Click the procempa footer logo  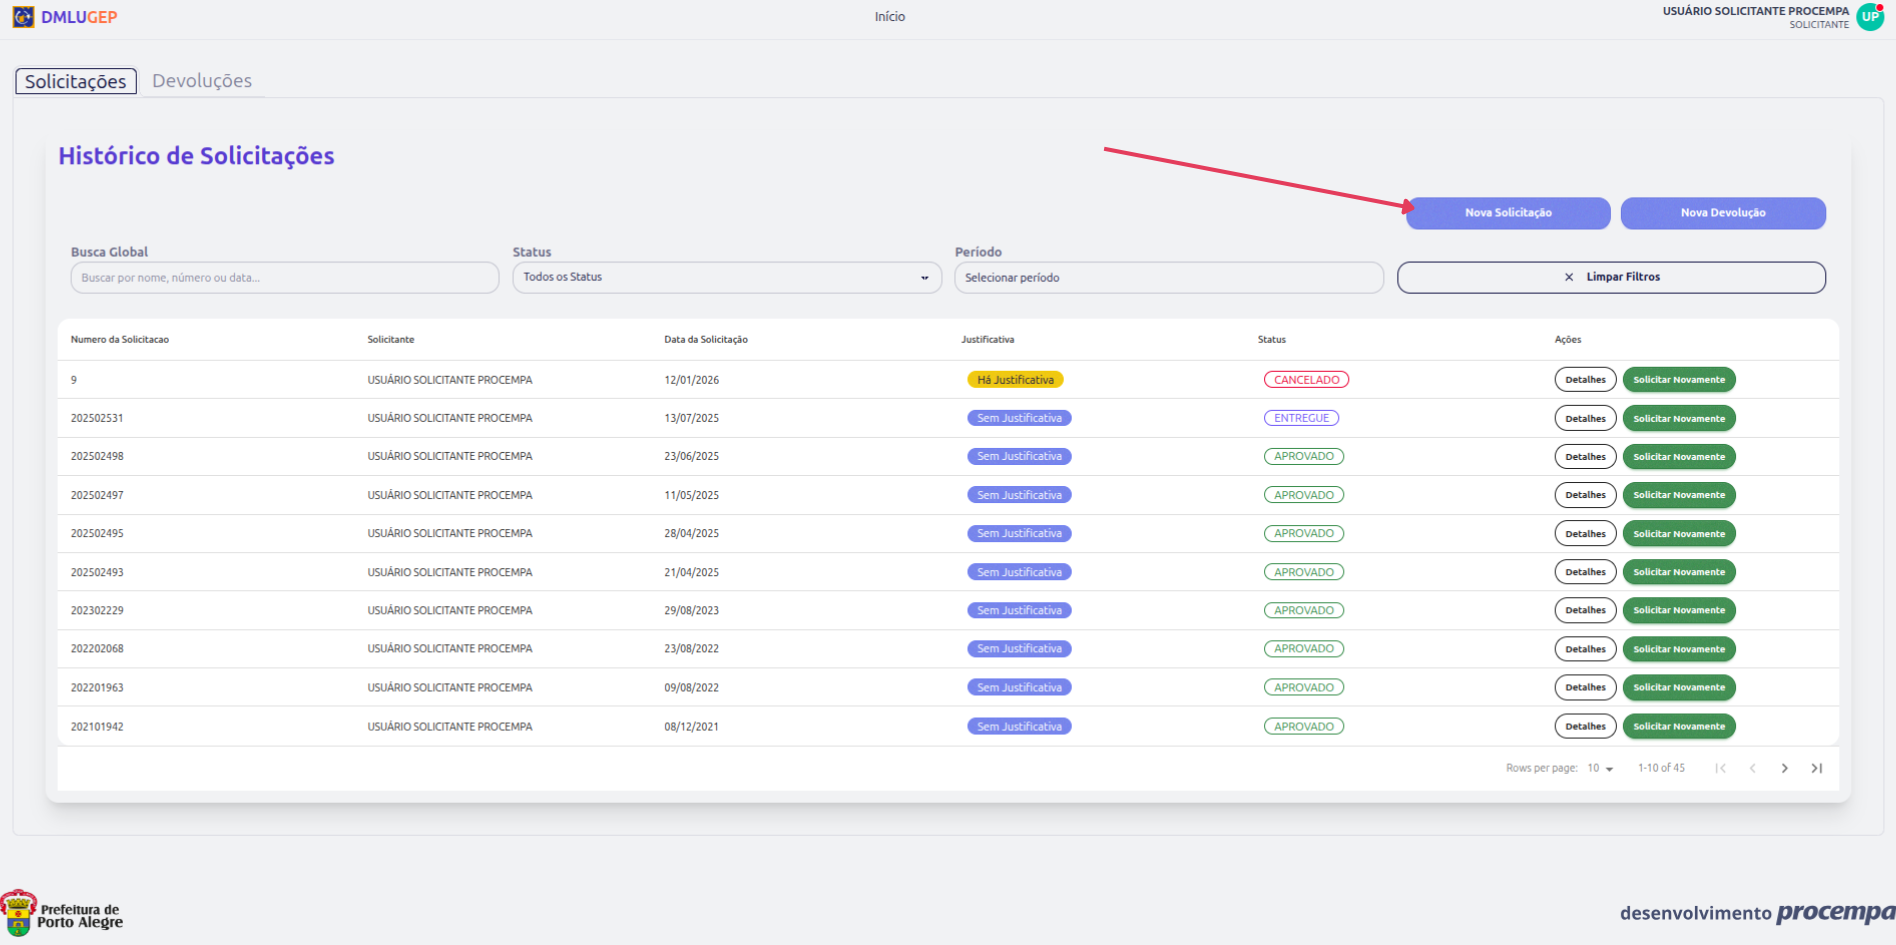pos(1834,912)
